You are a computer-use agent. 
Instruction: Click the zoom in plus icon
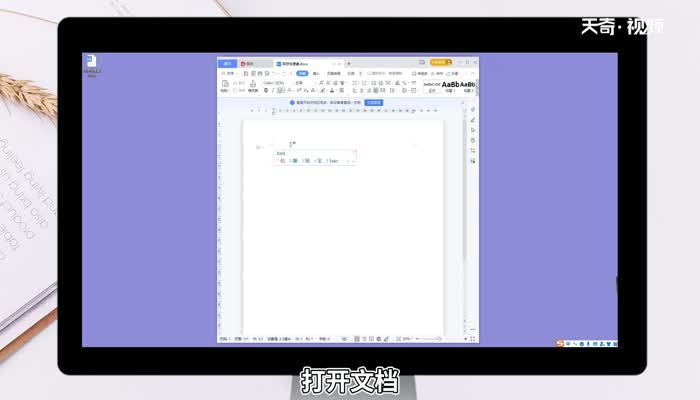(x=466, y=339)
